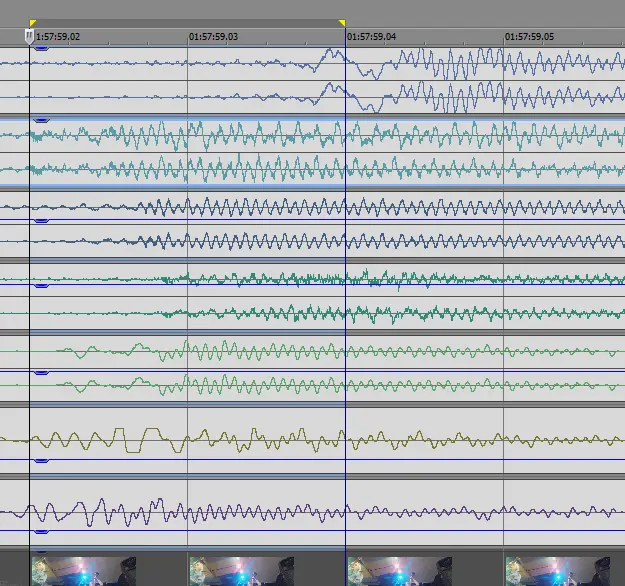Click blue handle between dark green track channels
The width and height of the screenshot is (625, 586).
pos(41,286)
